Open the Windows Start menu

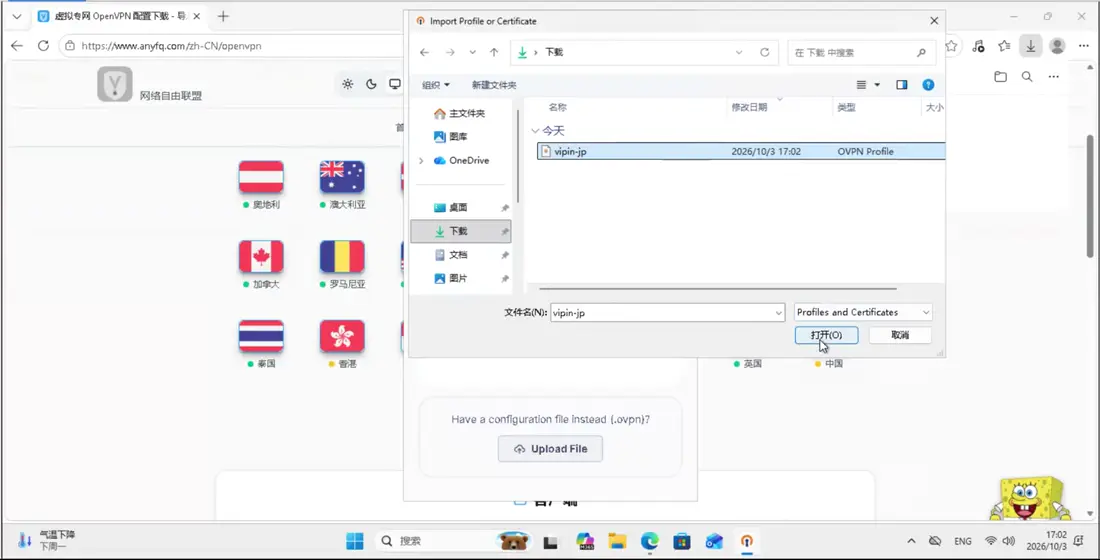pos(355,541)
